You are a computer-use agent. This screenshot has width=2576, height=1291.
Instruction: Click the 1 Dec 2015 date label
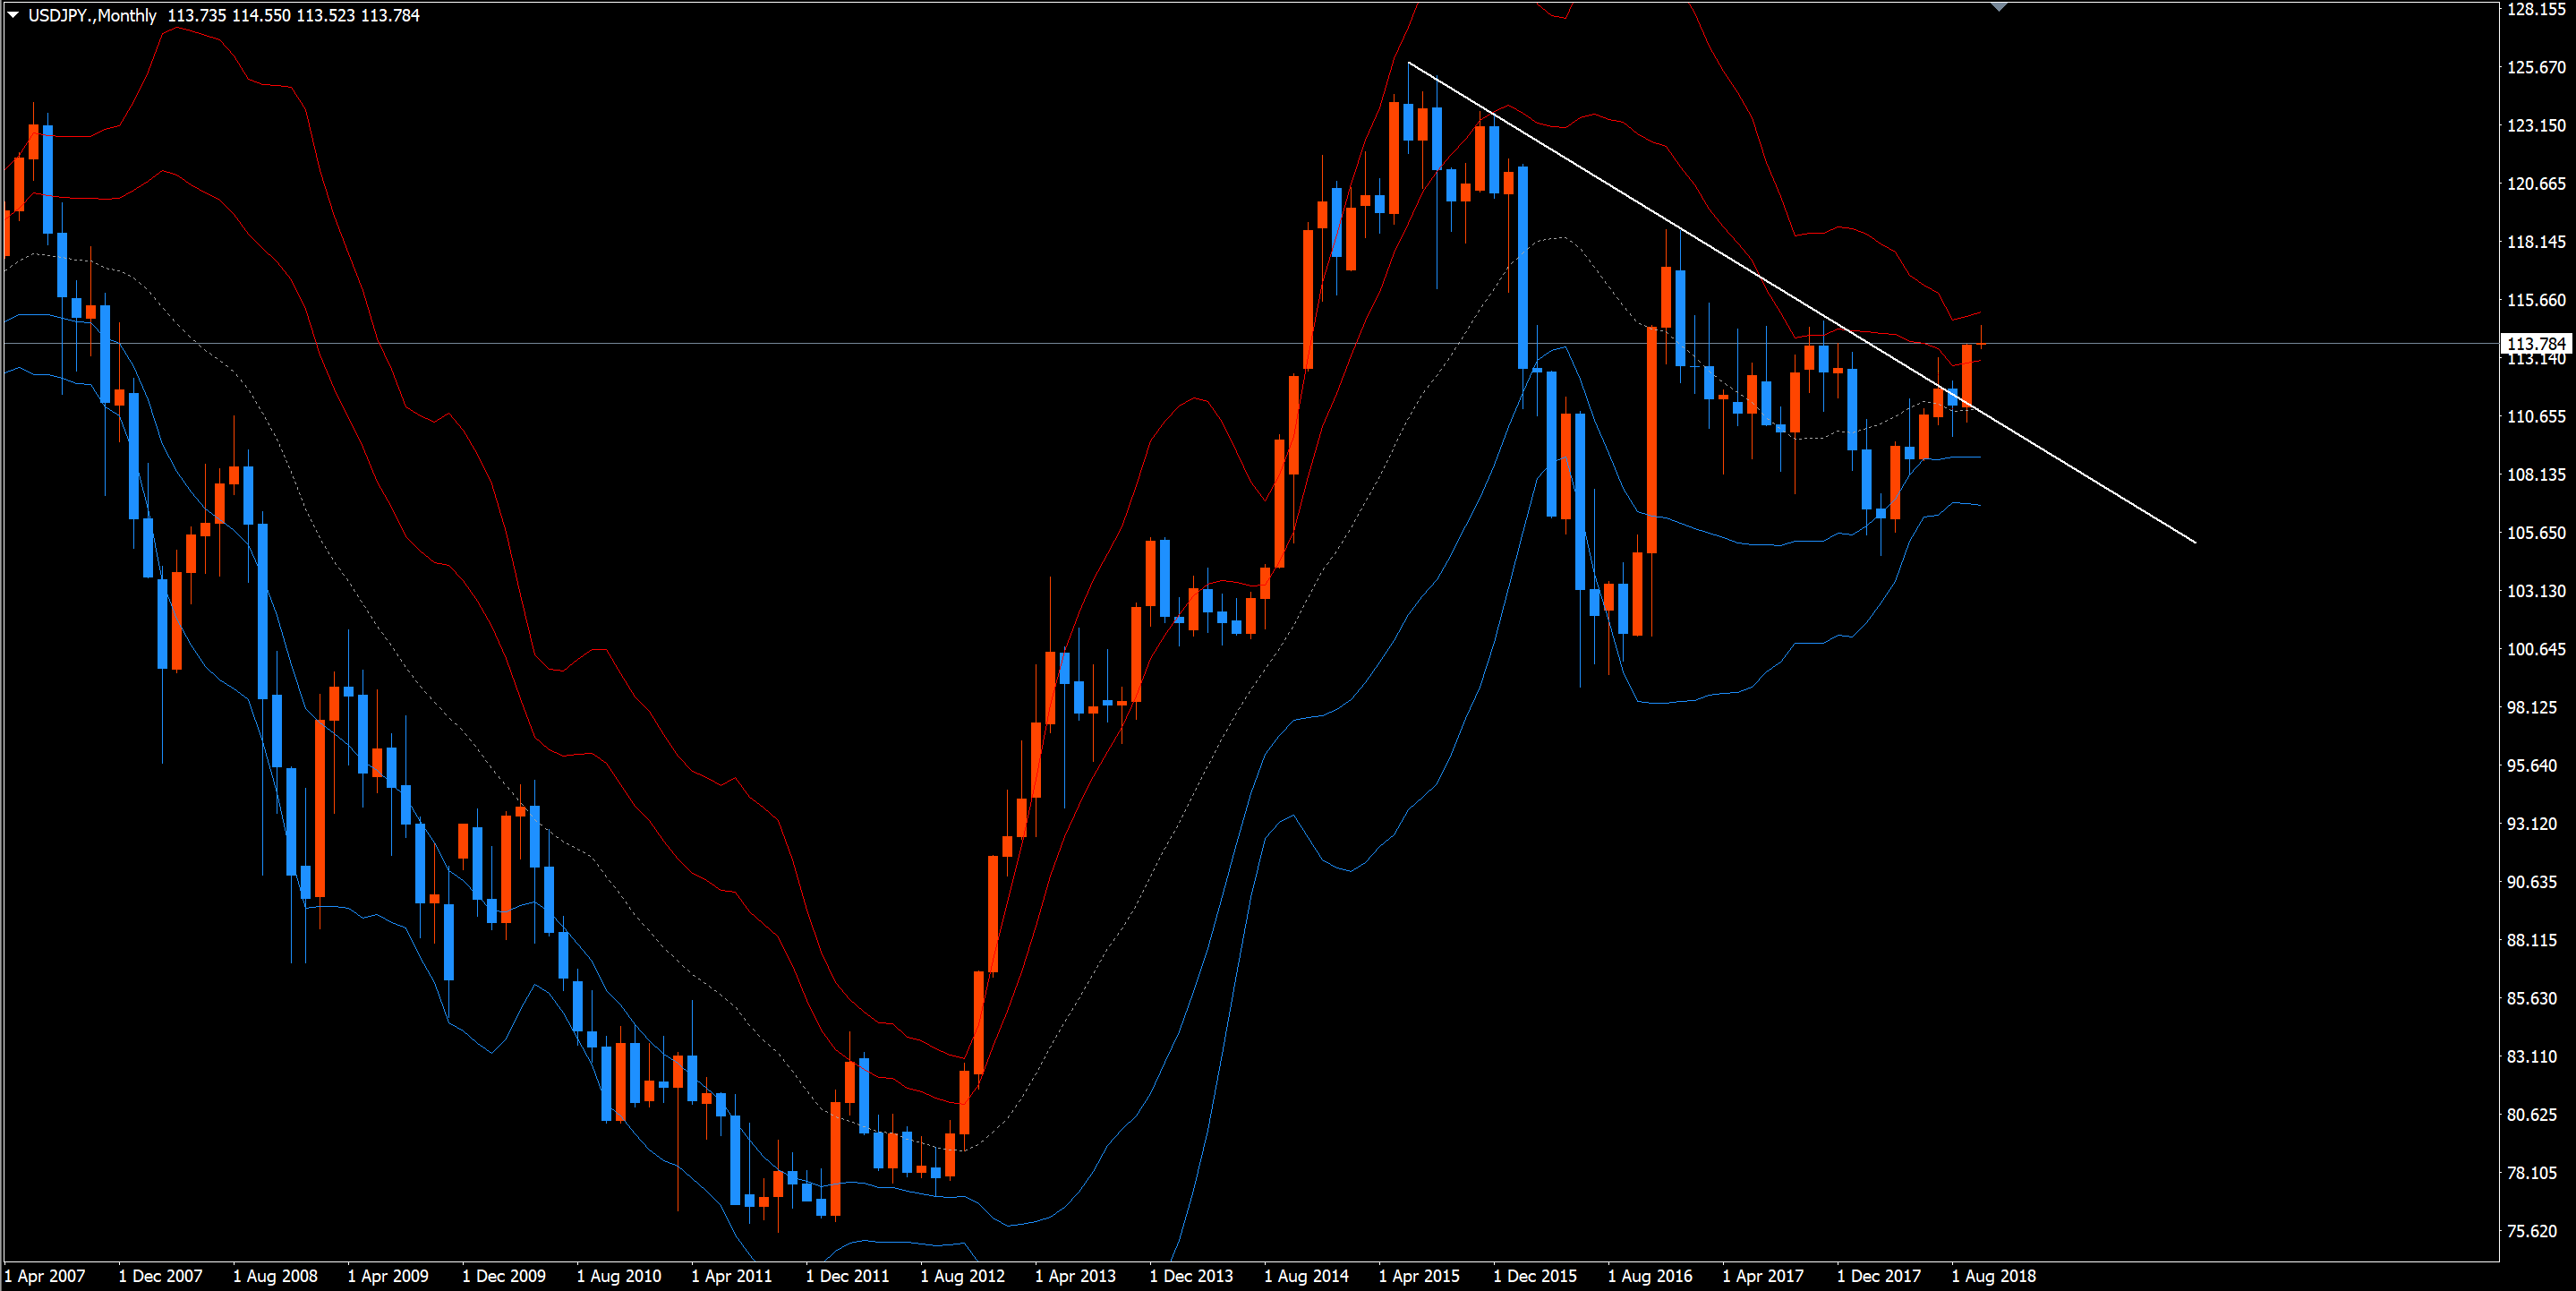1534,1276
